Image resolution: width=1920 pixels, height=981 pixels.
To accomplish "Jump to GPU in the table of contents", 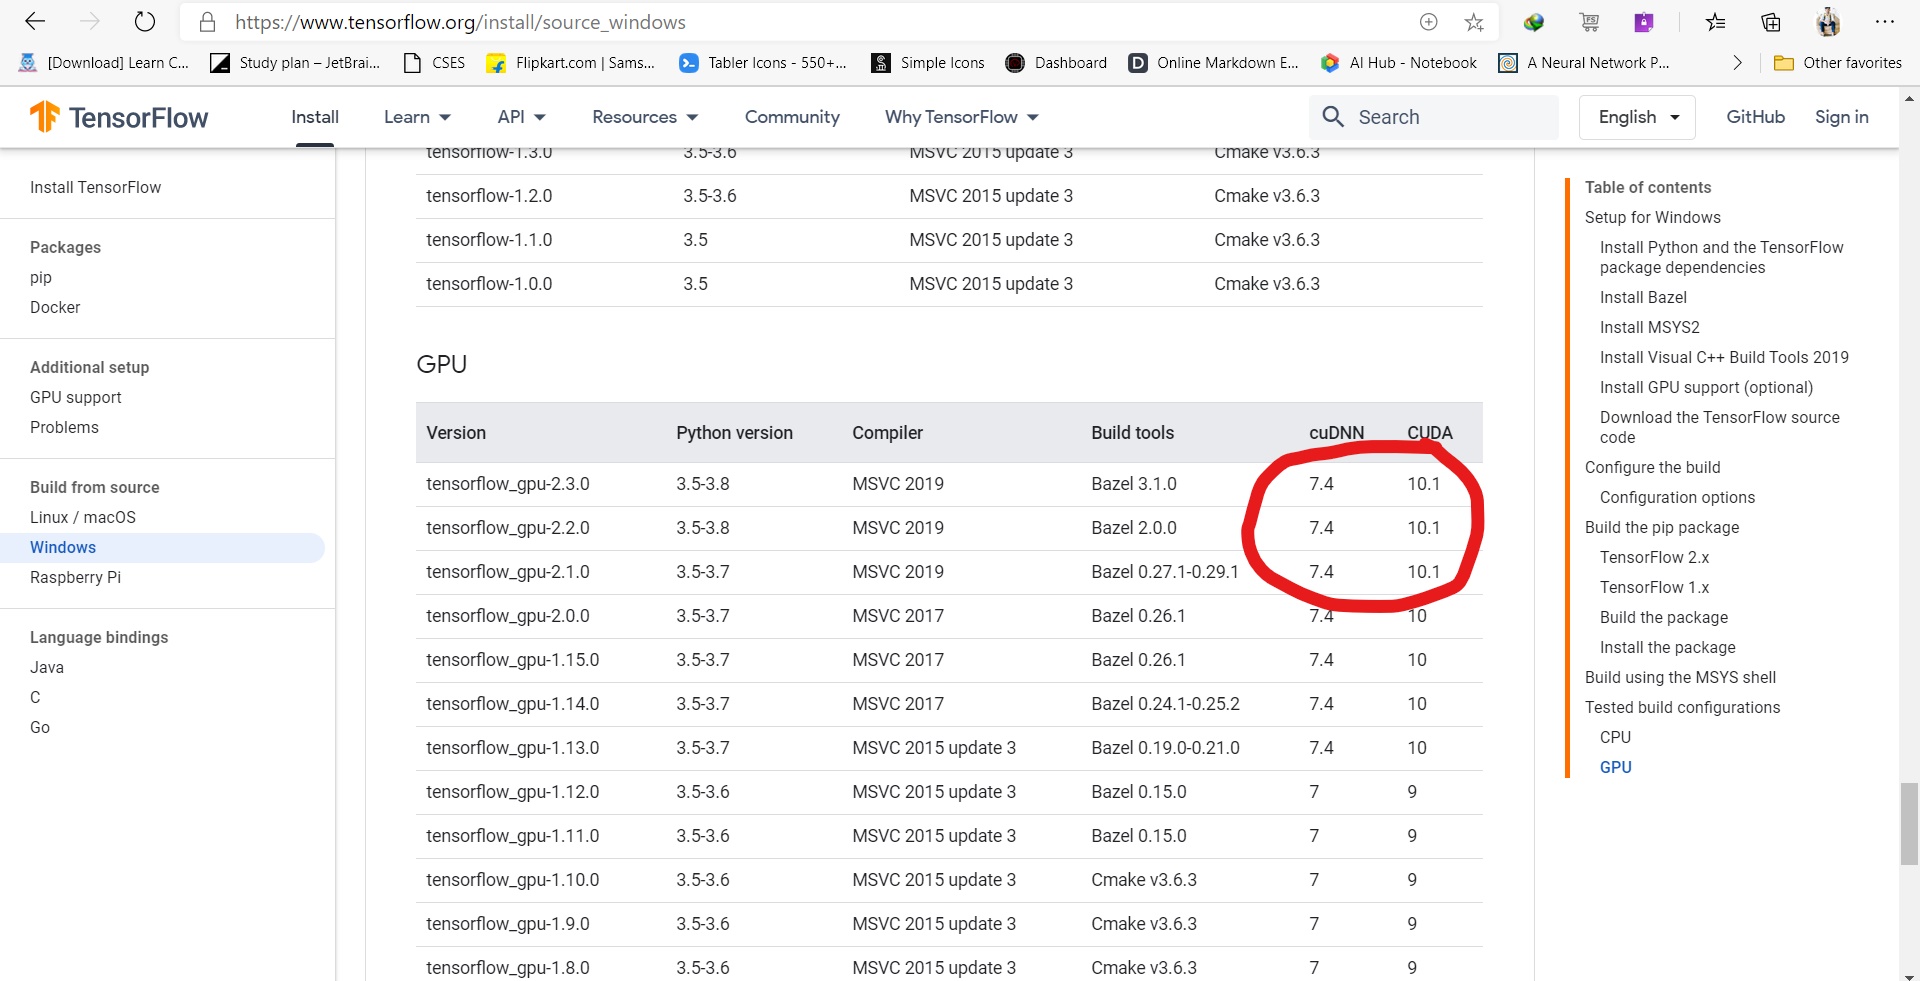I will [1617, 767].
